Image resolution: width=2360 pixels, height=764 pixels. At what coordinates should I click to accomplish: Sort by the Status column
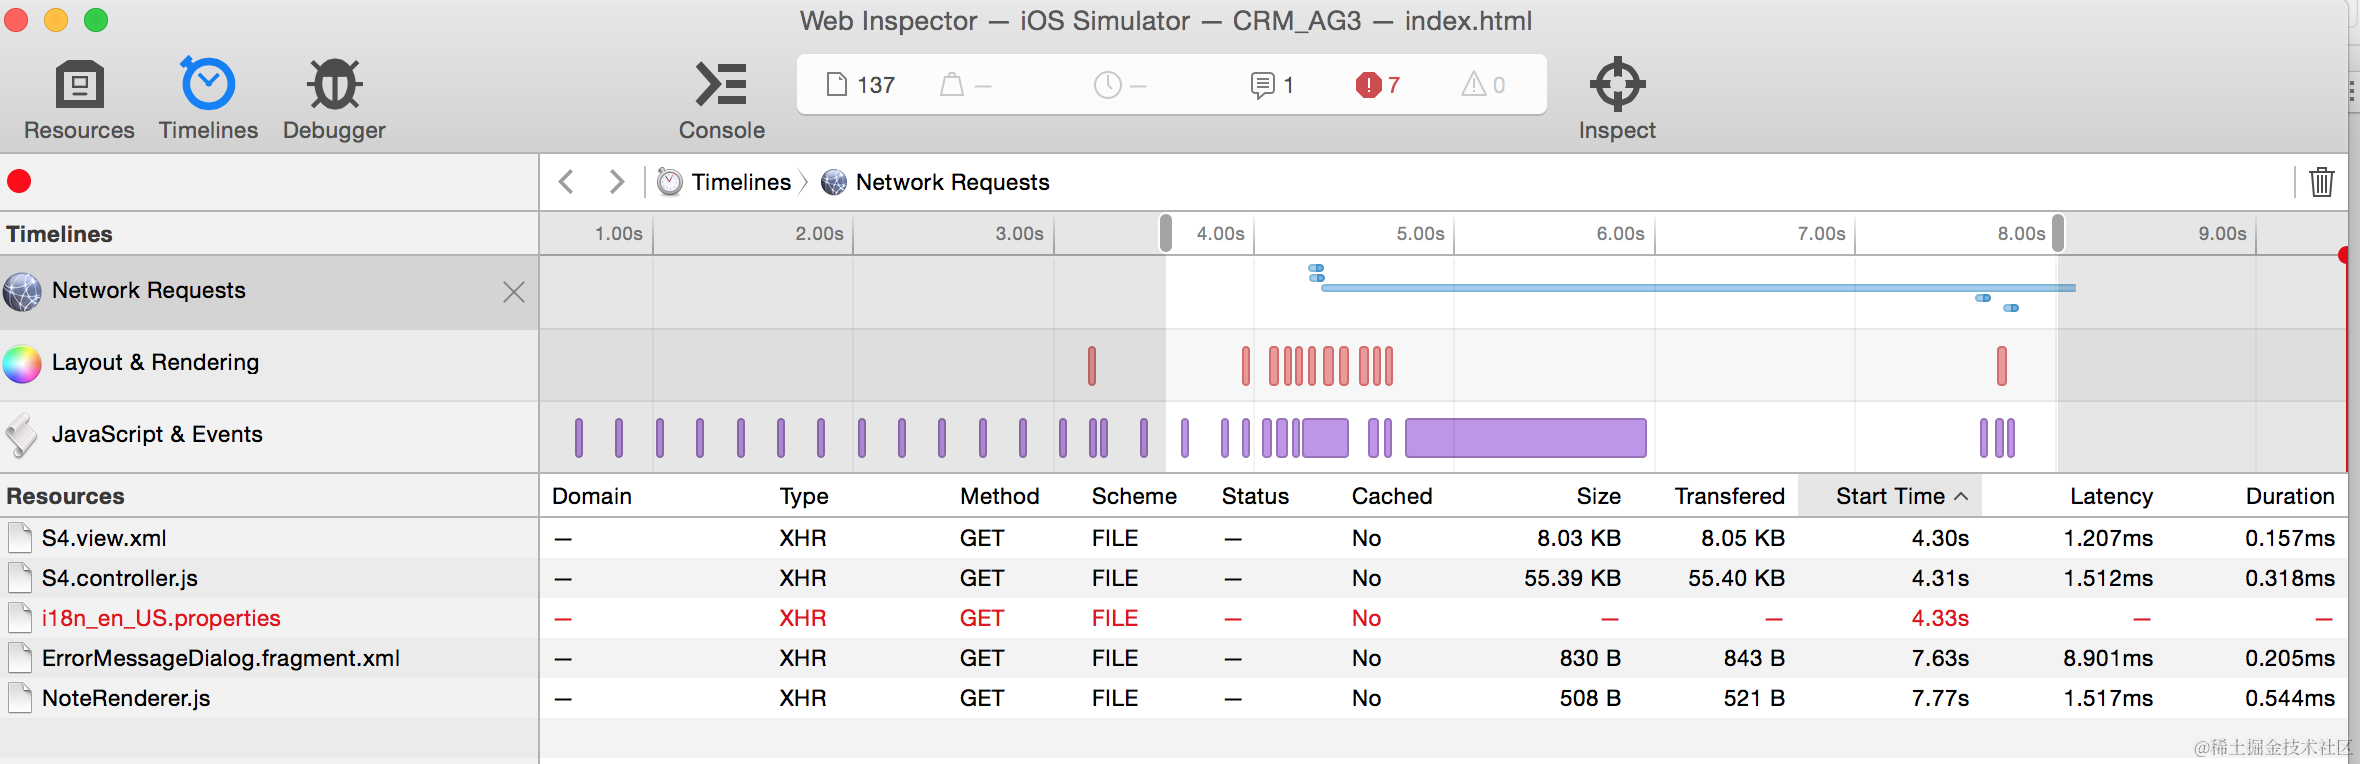[1255, 496]
